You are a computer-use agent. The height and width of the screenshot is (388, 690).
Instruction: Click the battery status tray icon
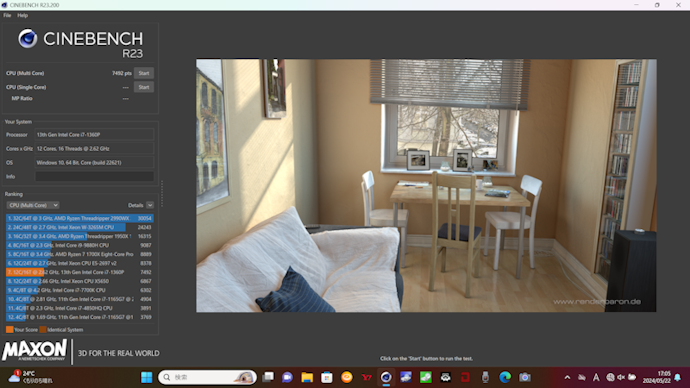click(x=632, y=377)
